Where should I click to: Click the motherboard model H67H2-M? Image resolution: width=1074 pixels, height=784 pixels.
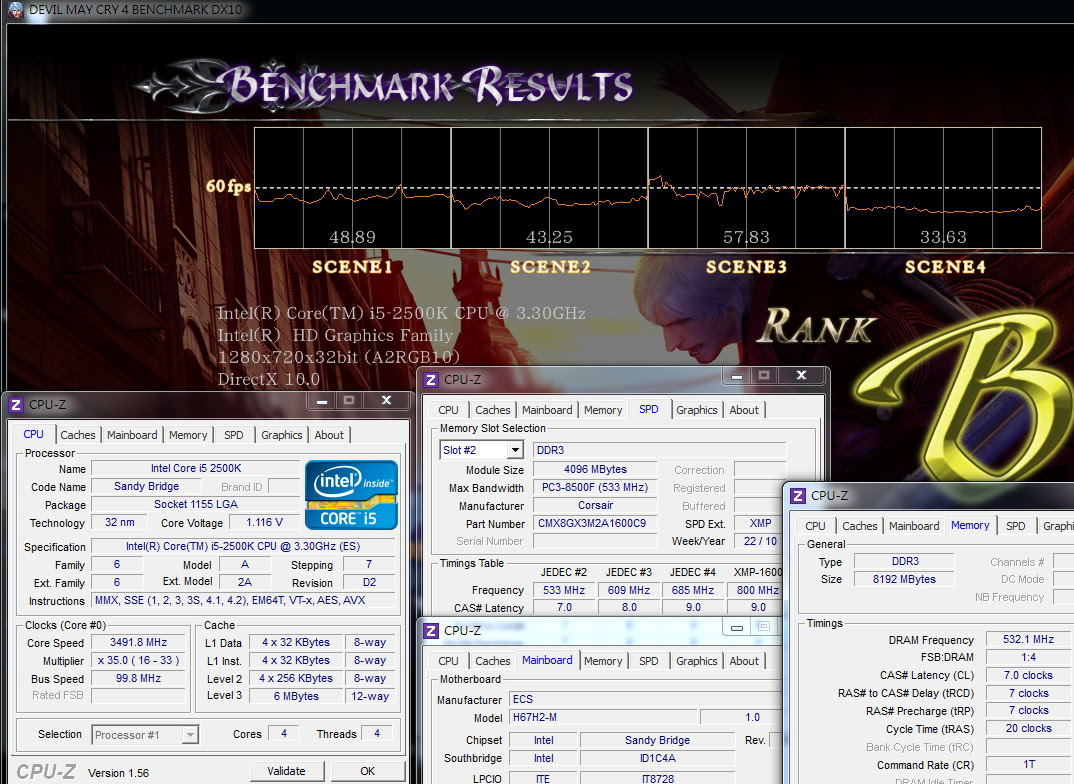tap(603, 717)
